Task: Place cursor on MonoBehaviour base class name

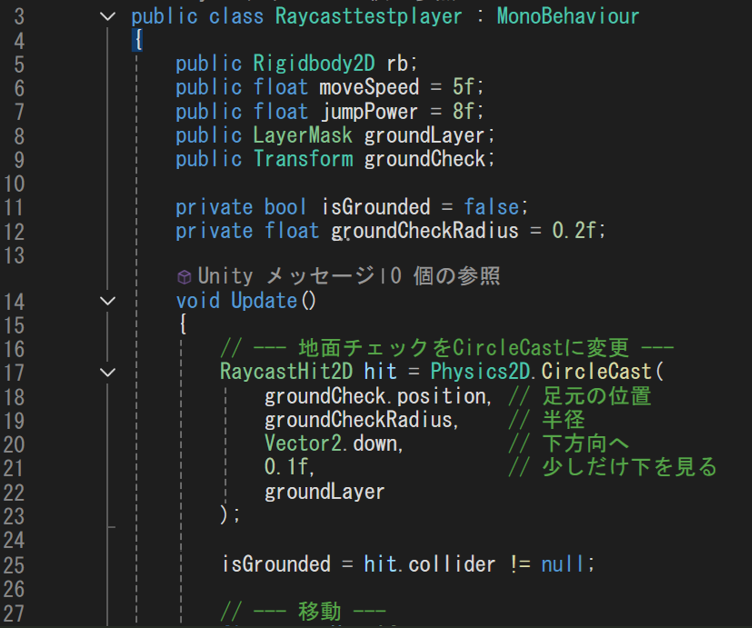Action: tap(567, 17)
